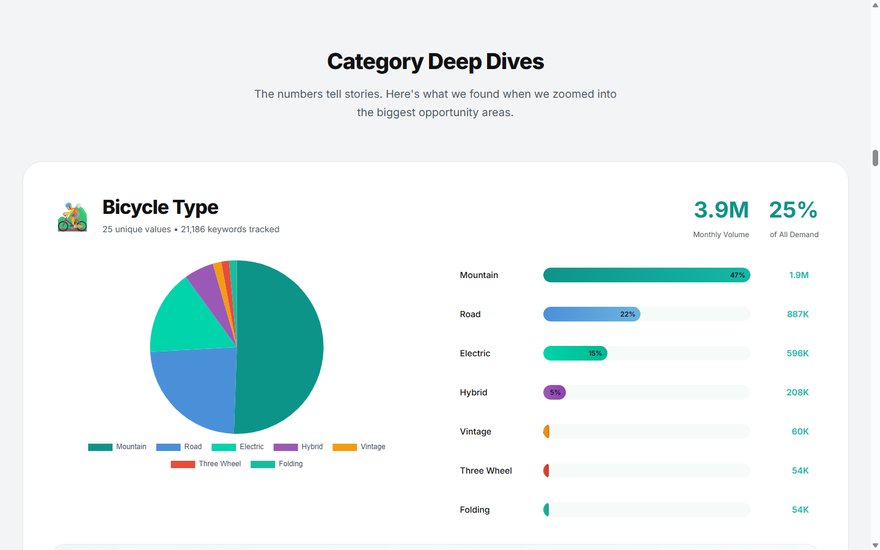880x550 pixels.
Task: Click the dark teal Mountain pie slice
Action: (x=281, y=347)
